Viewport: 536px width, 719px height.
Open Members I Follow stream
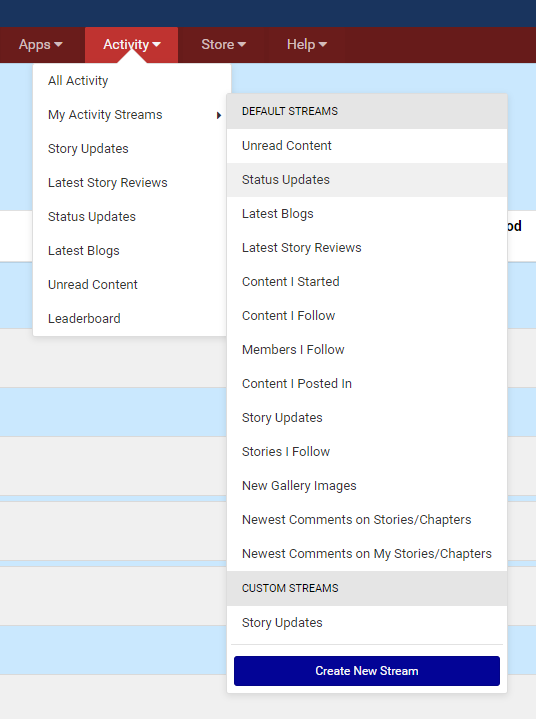pos(367,349)
